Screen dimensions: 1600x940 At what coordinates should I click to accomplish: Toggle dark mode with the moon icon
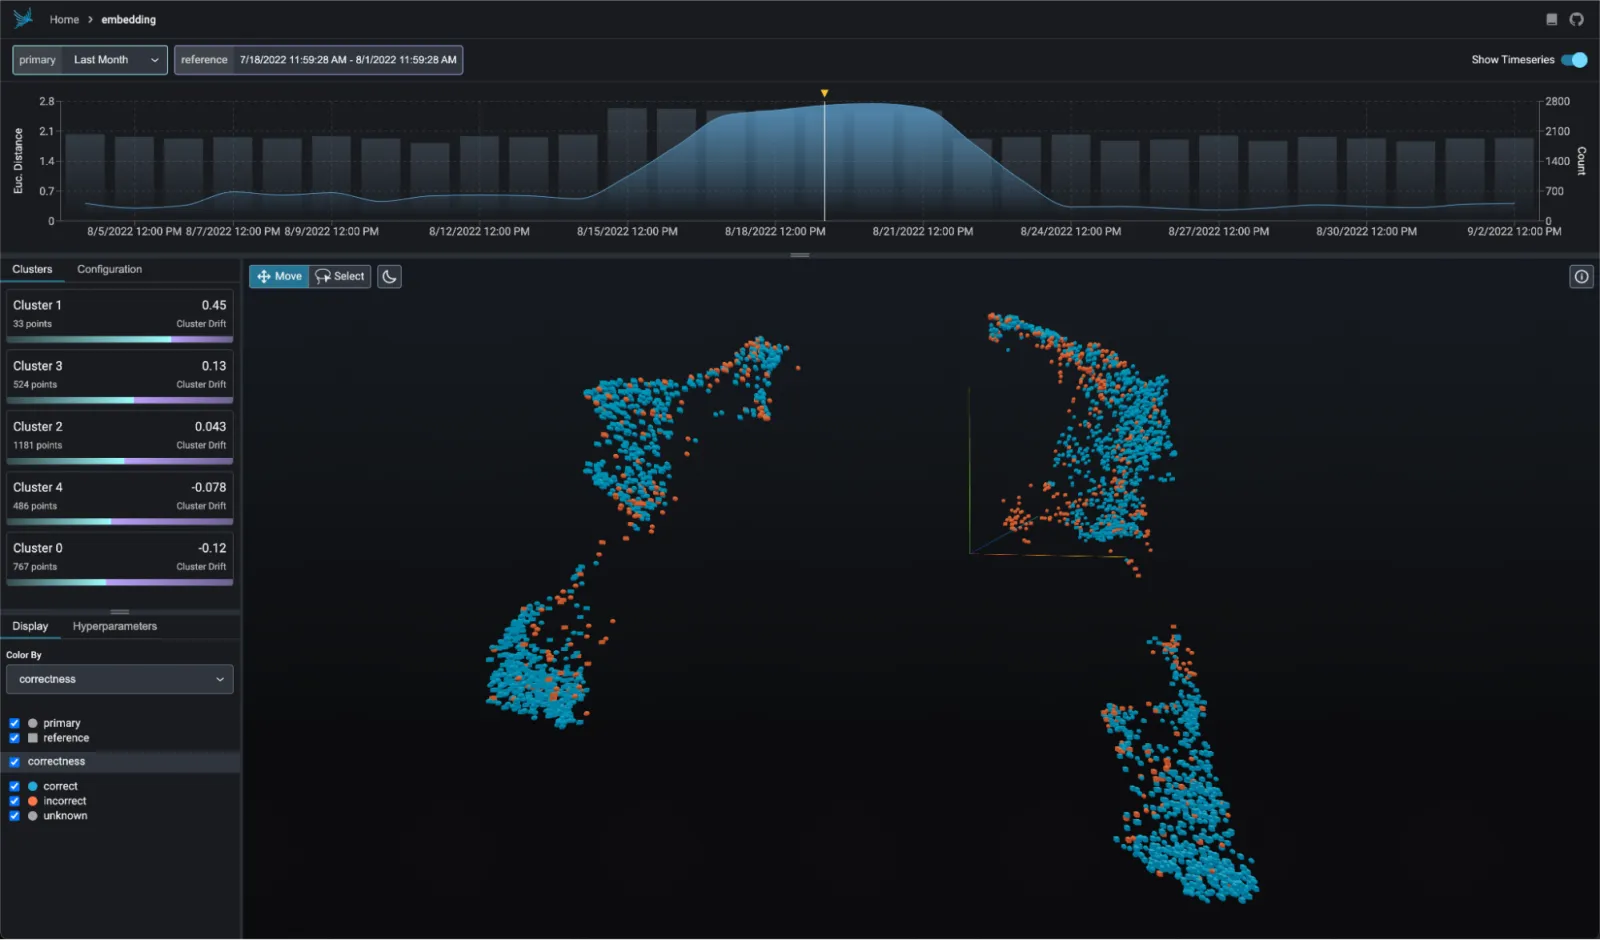tap(388, 276)
